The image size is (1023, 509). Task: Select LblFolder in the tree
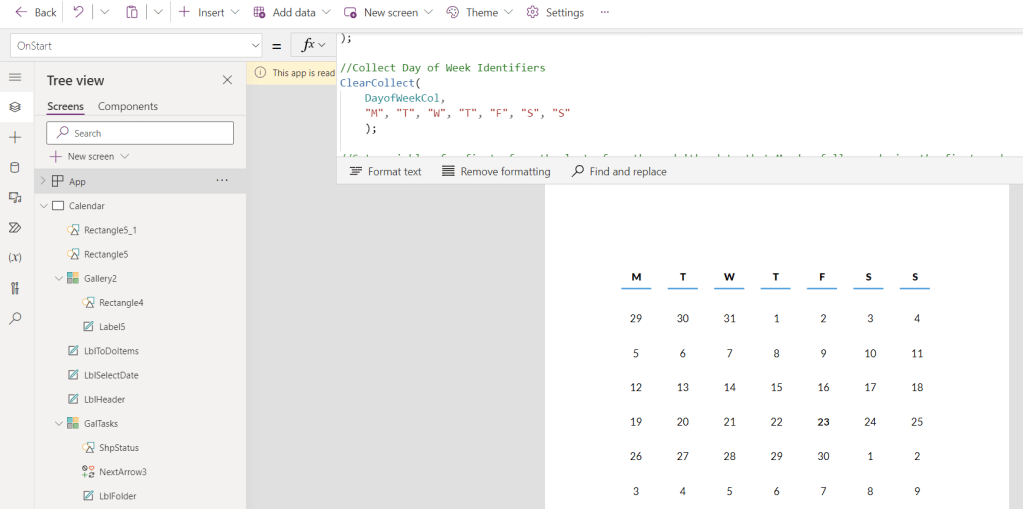tap(117, 495)
